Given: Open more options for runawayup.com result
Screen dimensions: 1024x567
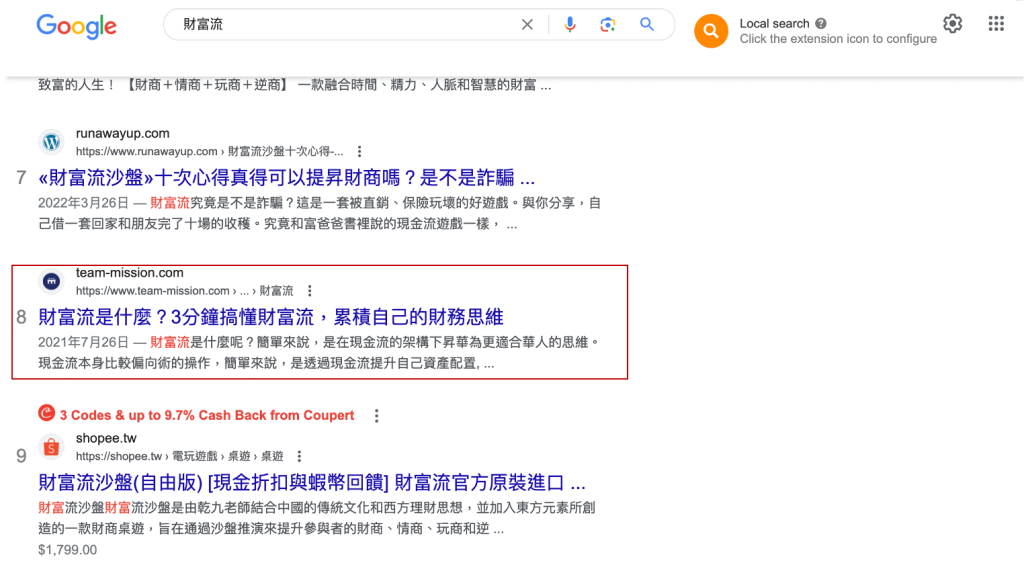Looking at the screenshot, I should [359, 152].
